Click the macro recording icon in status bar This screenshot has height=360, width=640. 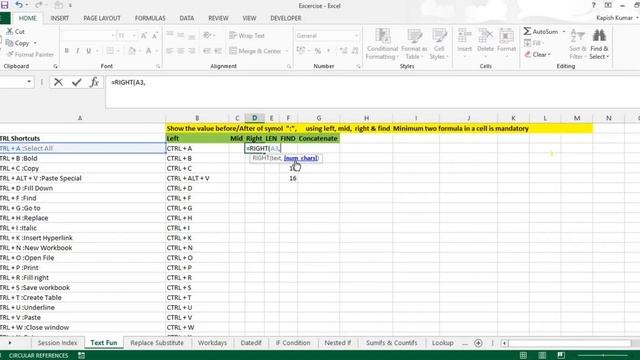tap(82, 356)
